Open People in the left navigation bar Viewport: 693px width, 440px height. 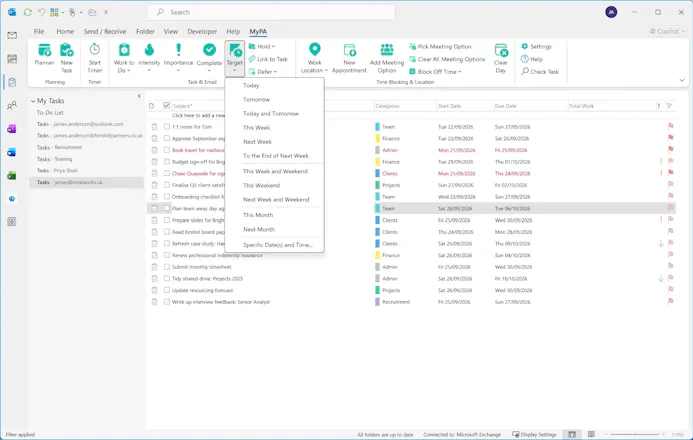tap(12, 106)
